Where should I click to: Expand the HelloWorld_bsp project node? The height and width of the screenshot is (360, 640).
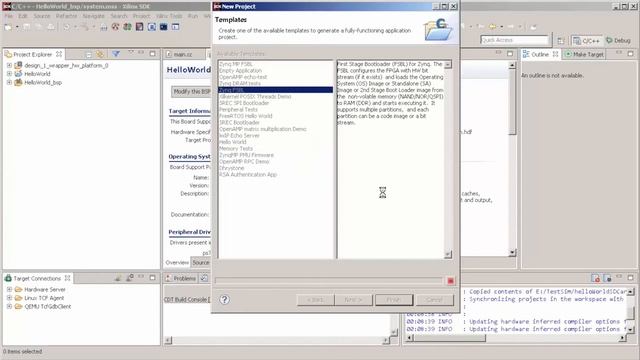9,82
